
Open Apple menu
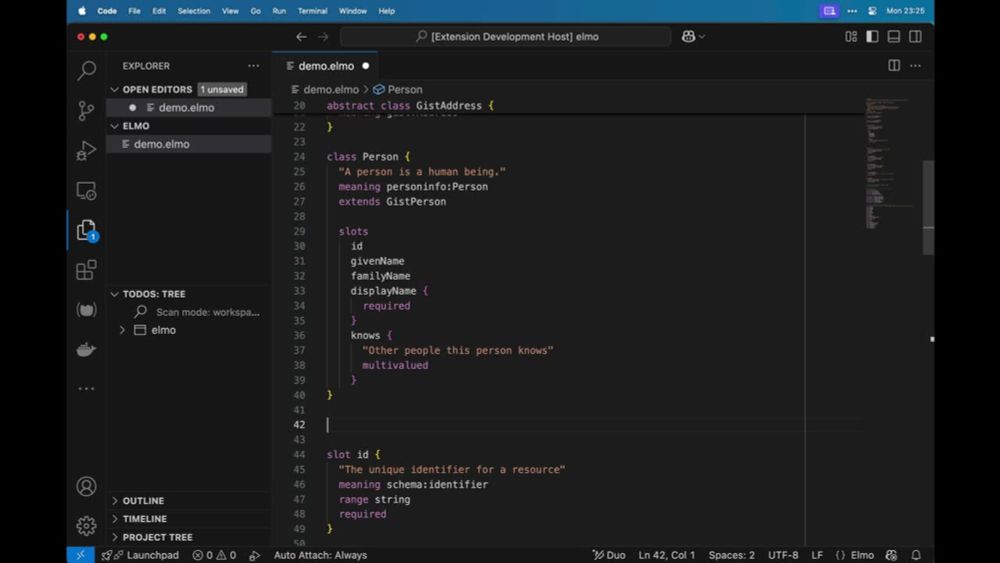82,11
